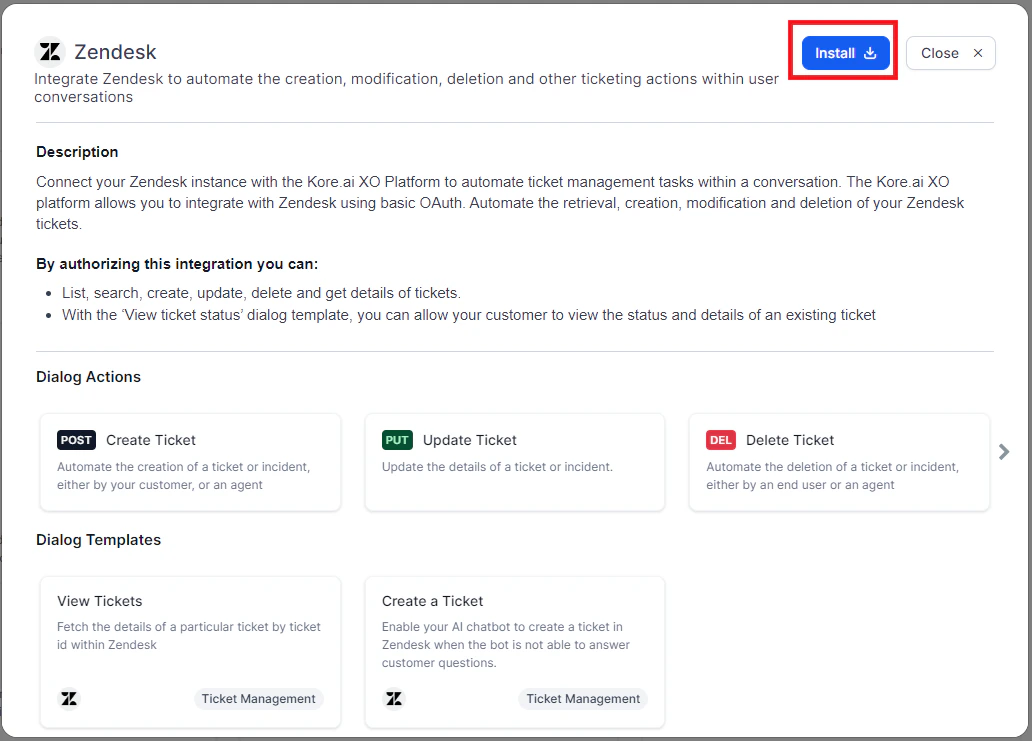The height and width of the screenshot is (741, 1032).
Task: Click the DEL badge on Delete Ticket
Action: [x=721, y=440]
